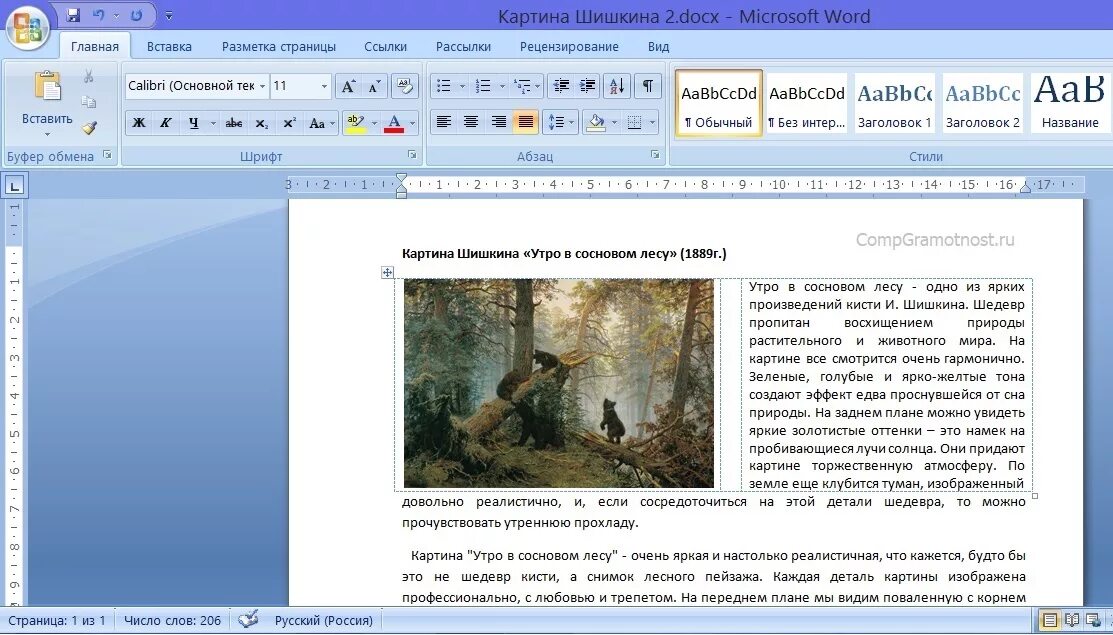Switch to the Вставка ribbon tab
This screenshot has width=1113, height=635.
pos(169,47)
